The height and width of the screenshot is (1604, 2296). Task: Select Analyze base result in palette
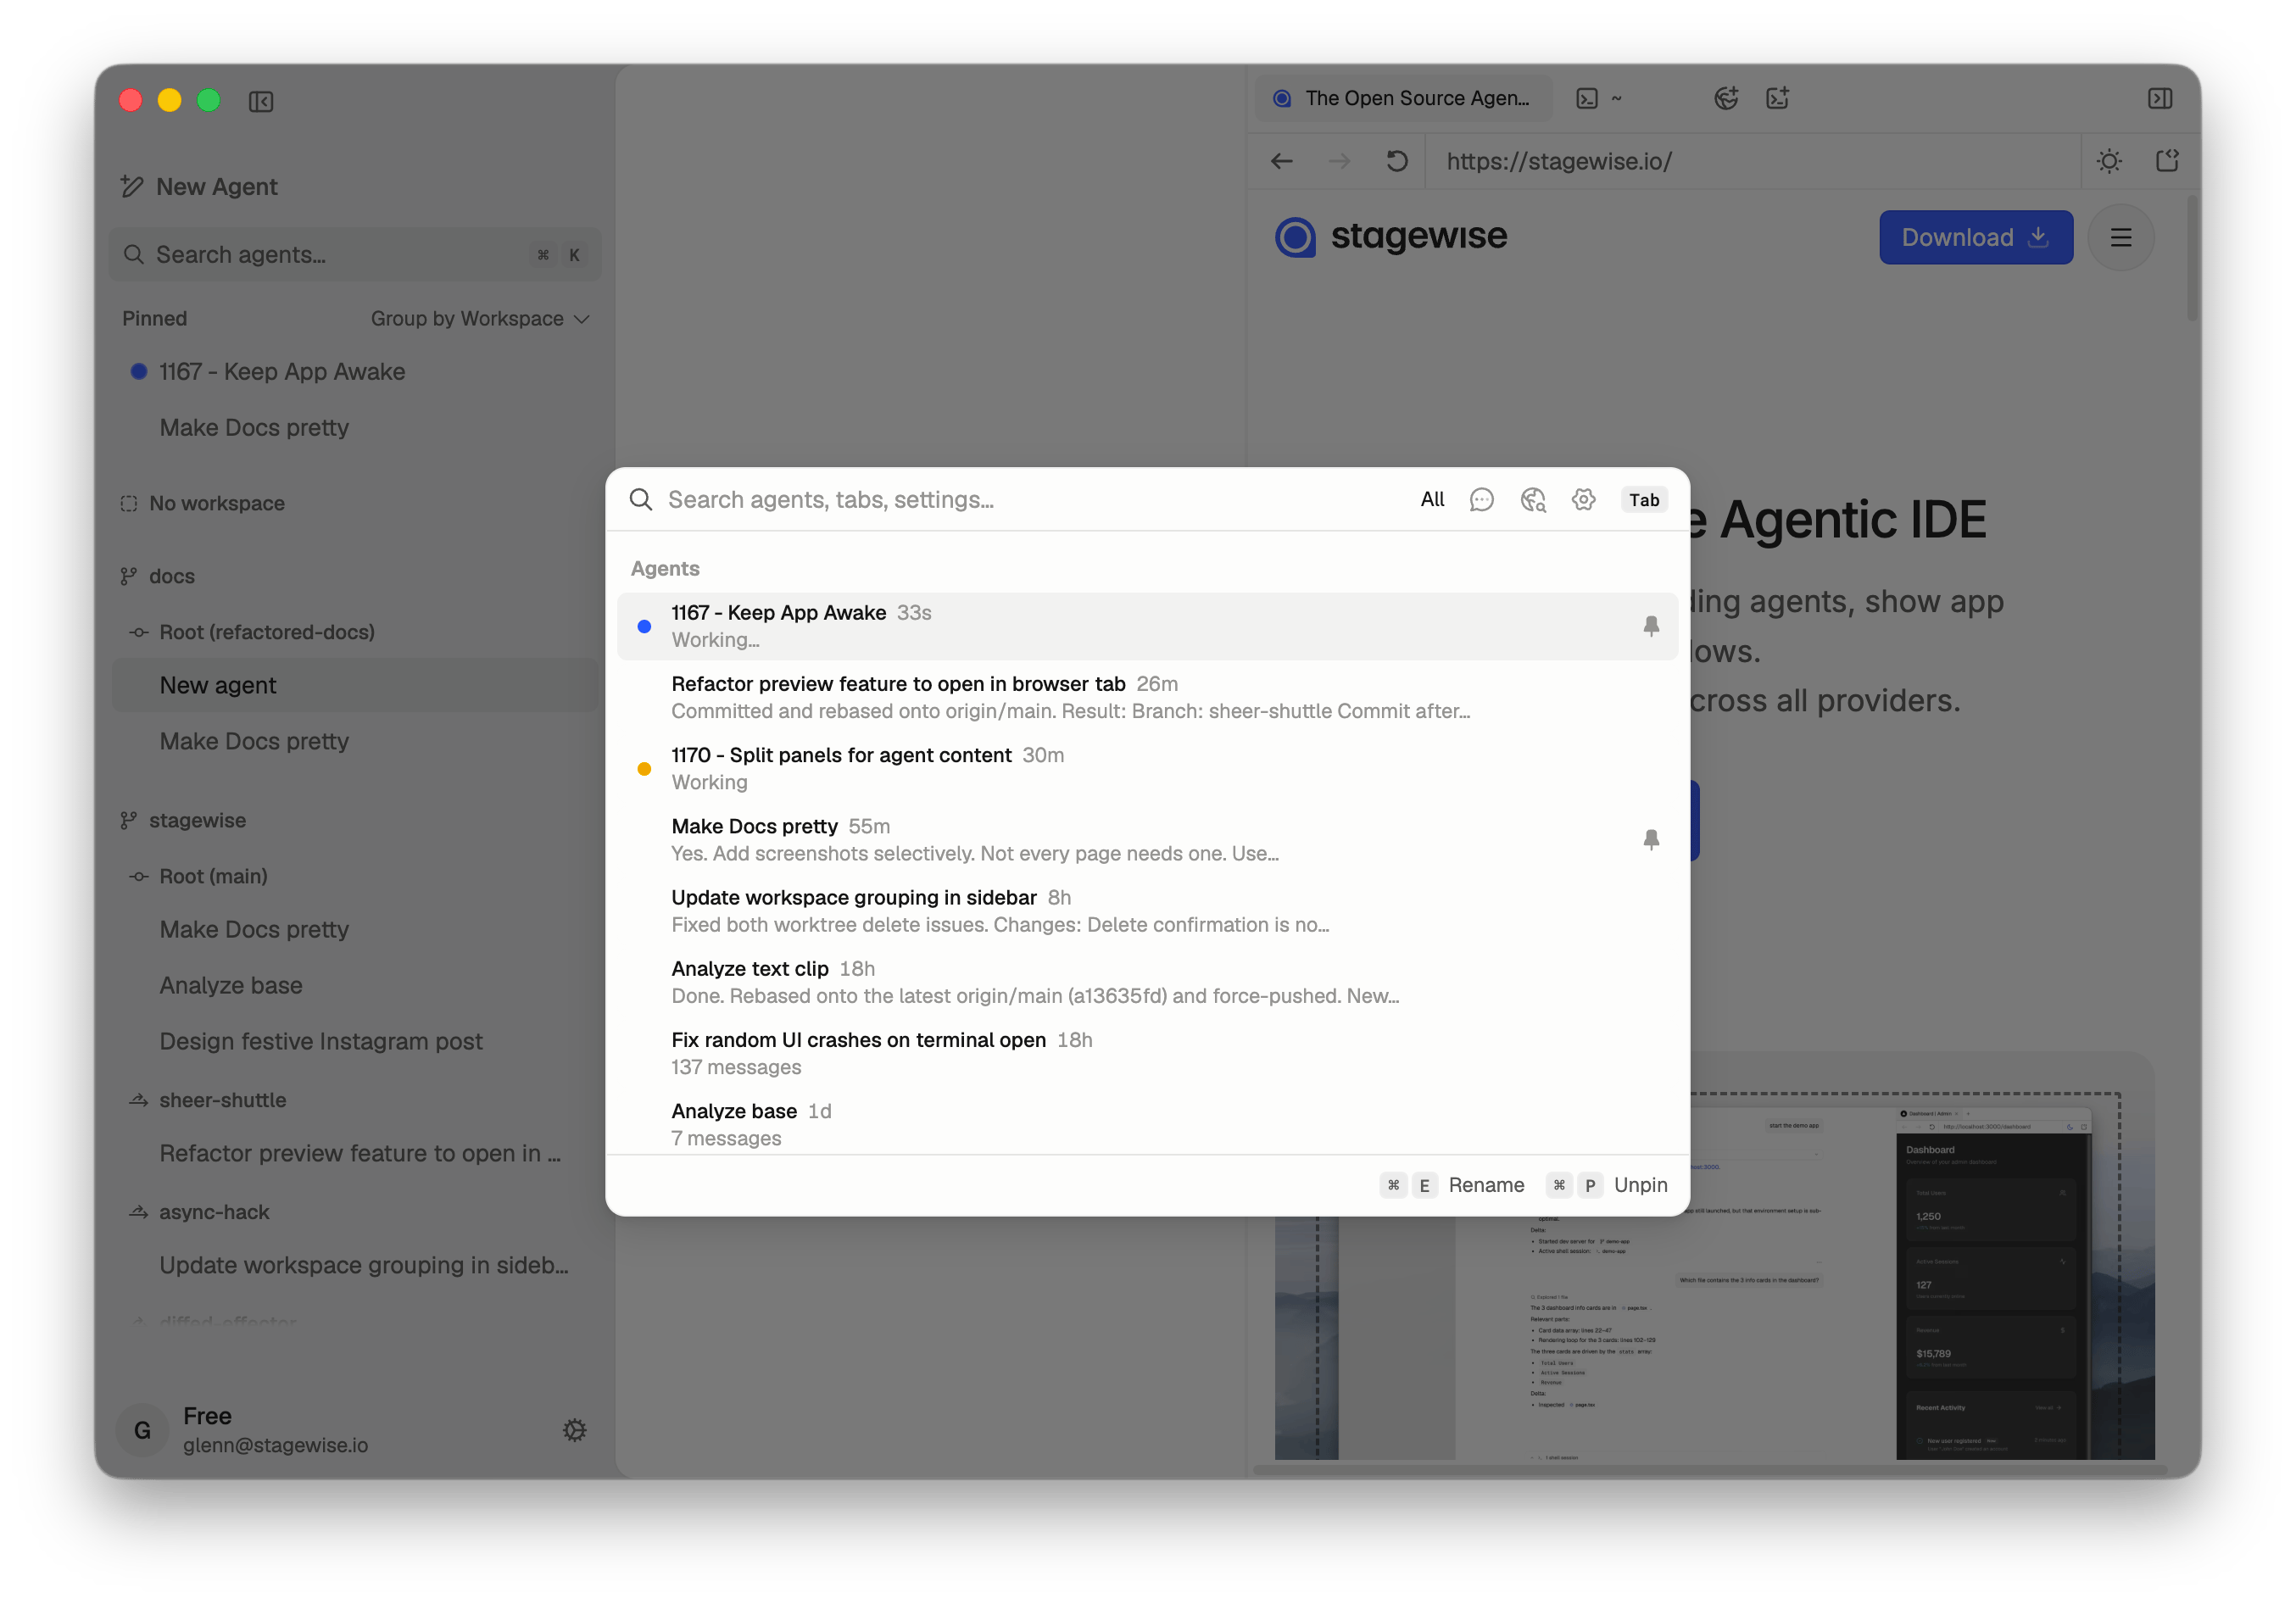click(1147, 1124)
